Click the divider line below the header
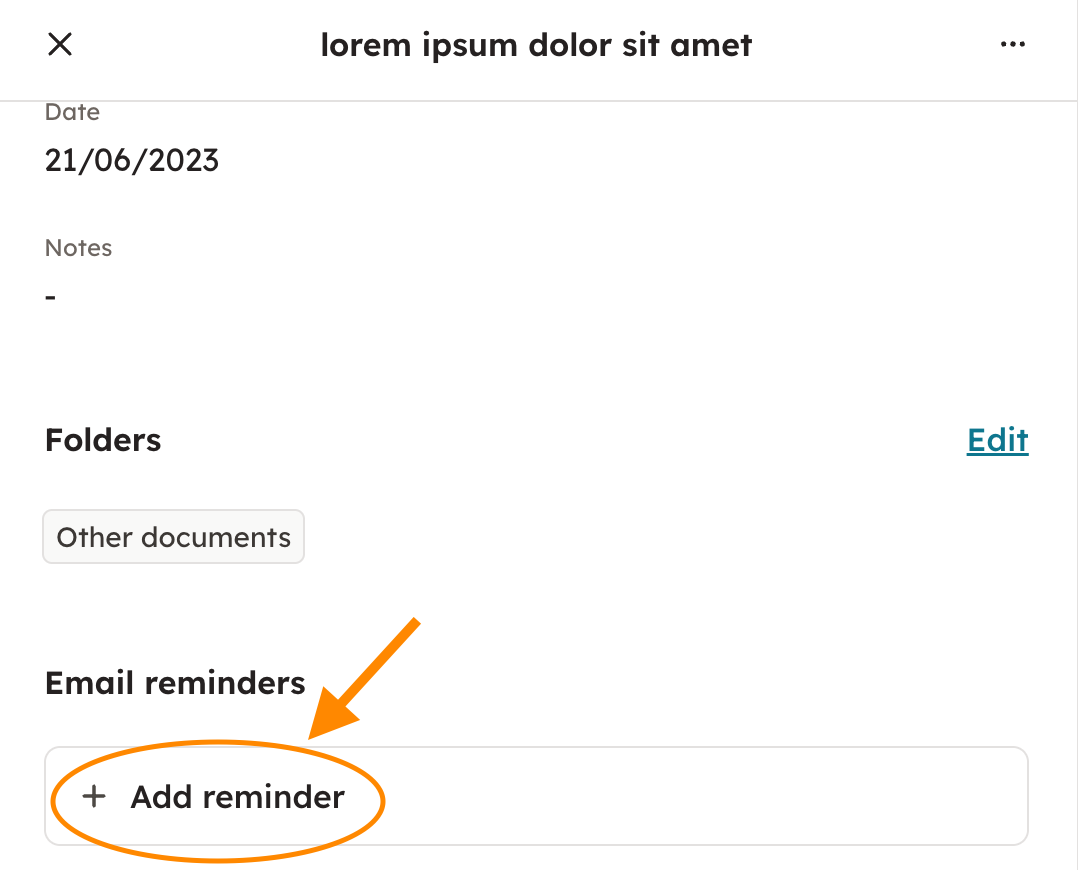 tap(539, 101)
